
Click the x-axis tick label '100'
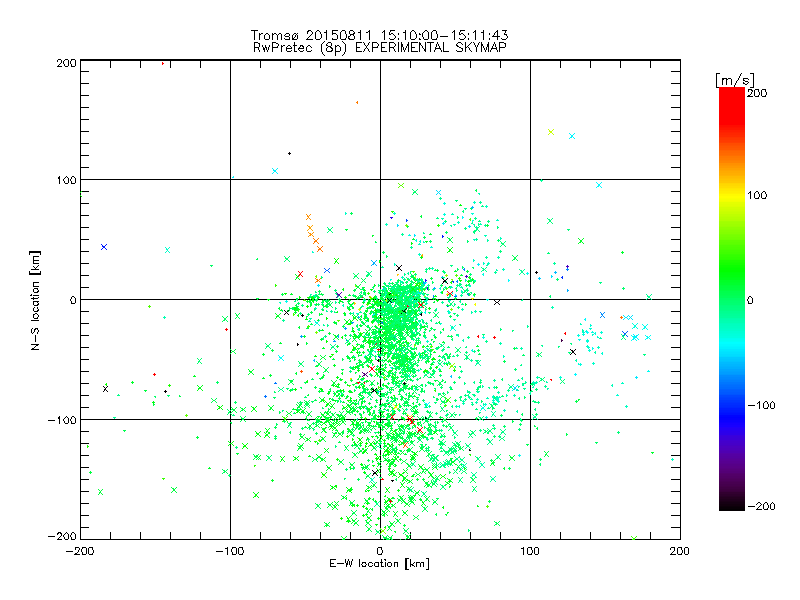530,552
